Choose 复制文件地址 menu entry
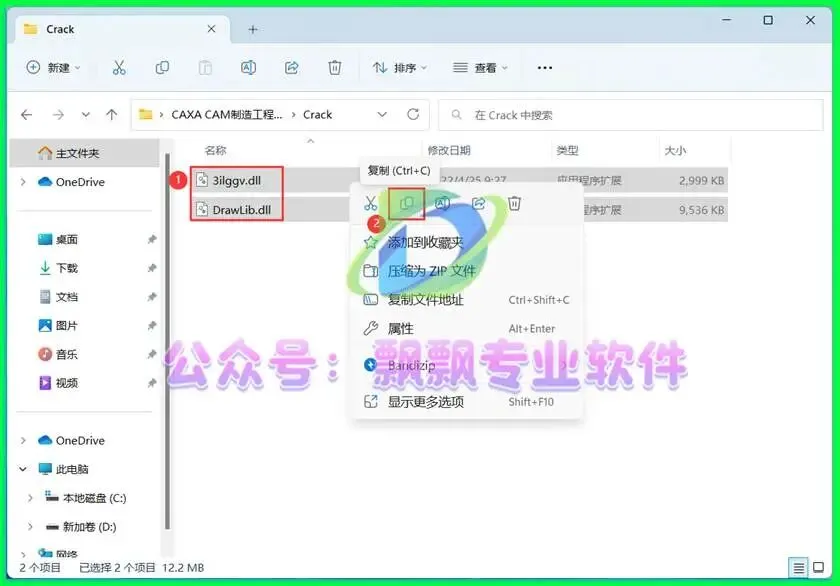Viewport: 840px width, 586px height. 466,300
